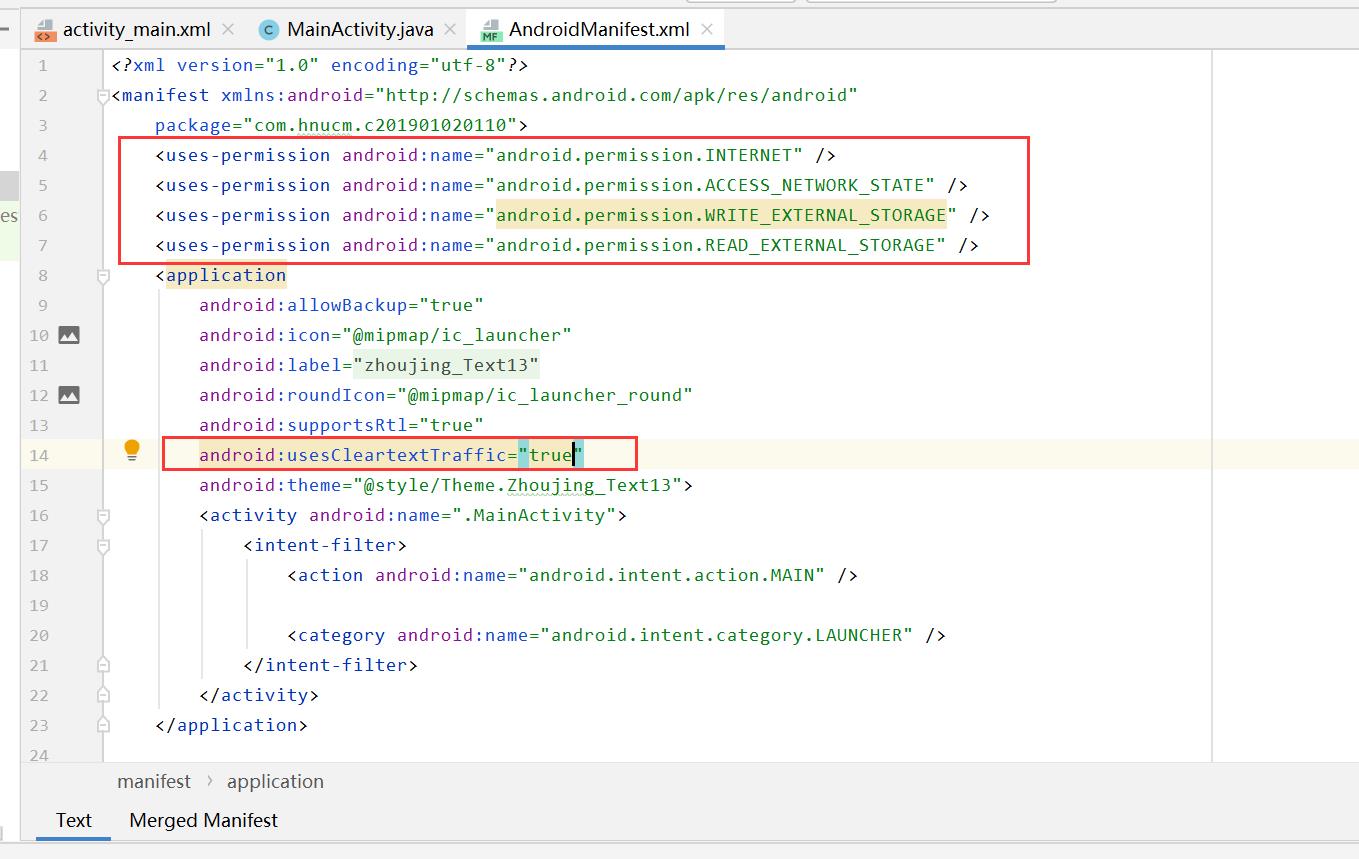1359x859 pixels.
Task: Click fold end marker on line 21
Action: point(103,664)
